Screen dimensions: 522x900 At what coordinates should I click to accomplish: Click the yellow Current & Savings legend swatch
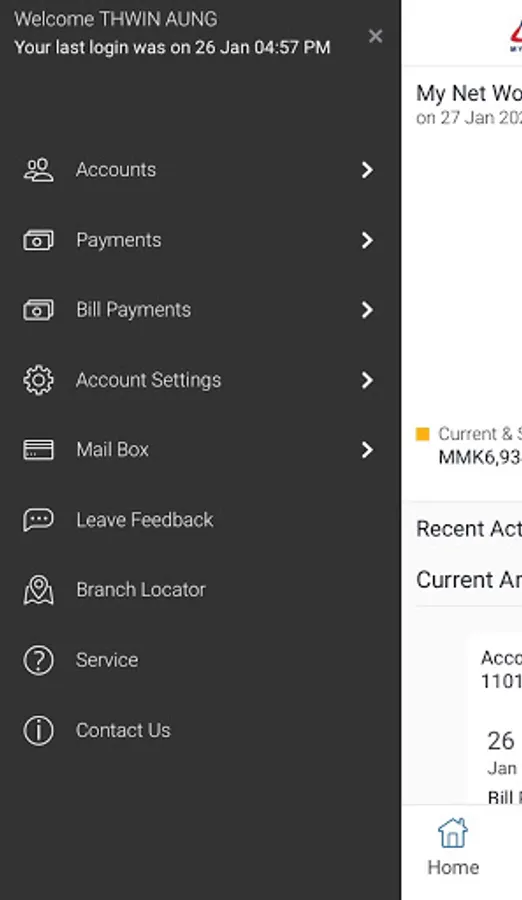click(x=423, y=434)
